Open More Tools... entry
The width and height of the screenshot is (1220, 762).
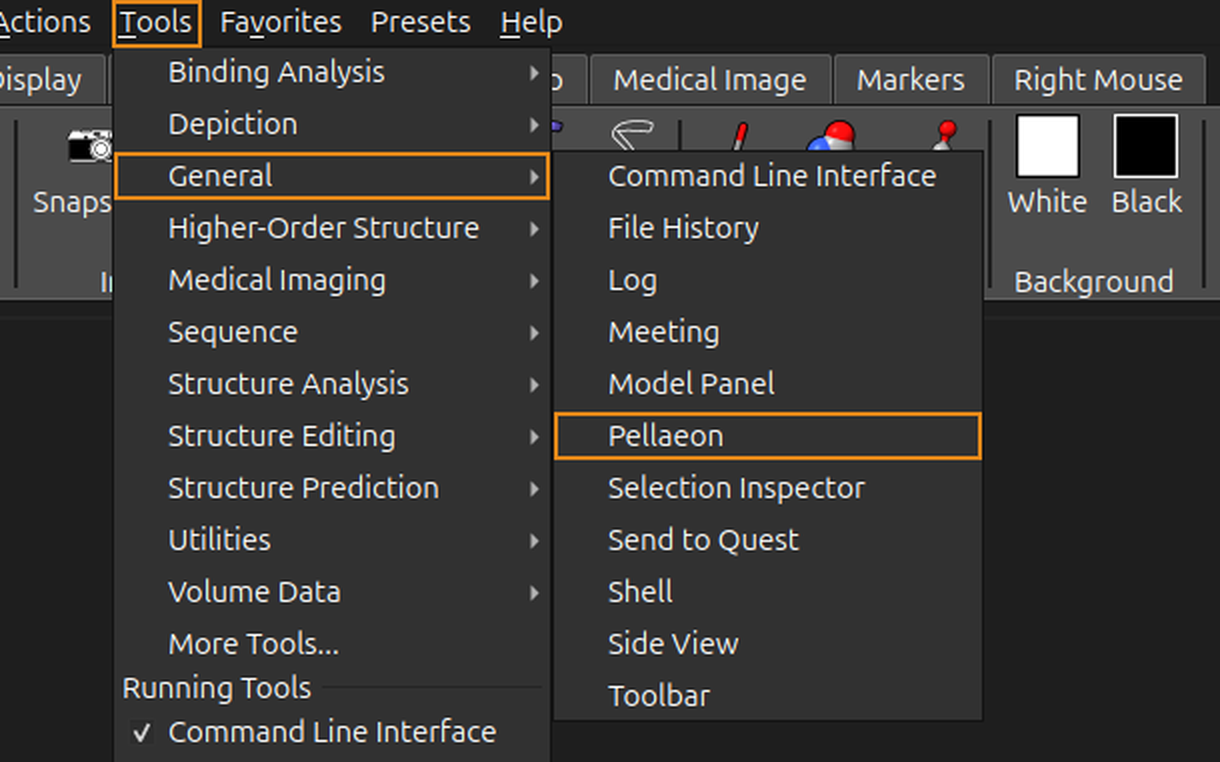(x=332, y=644)
